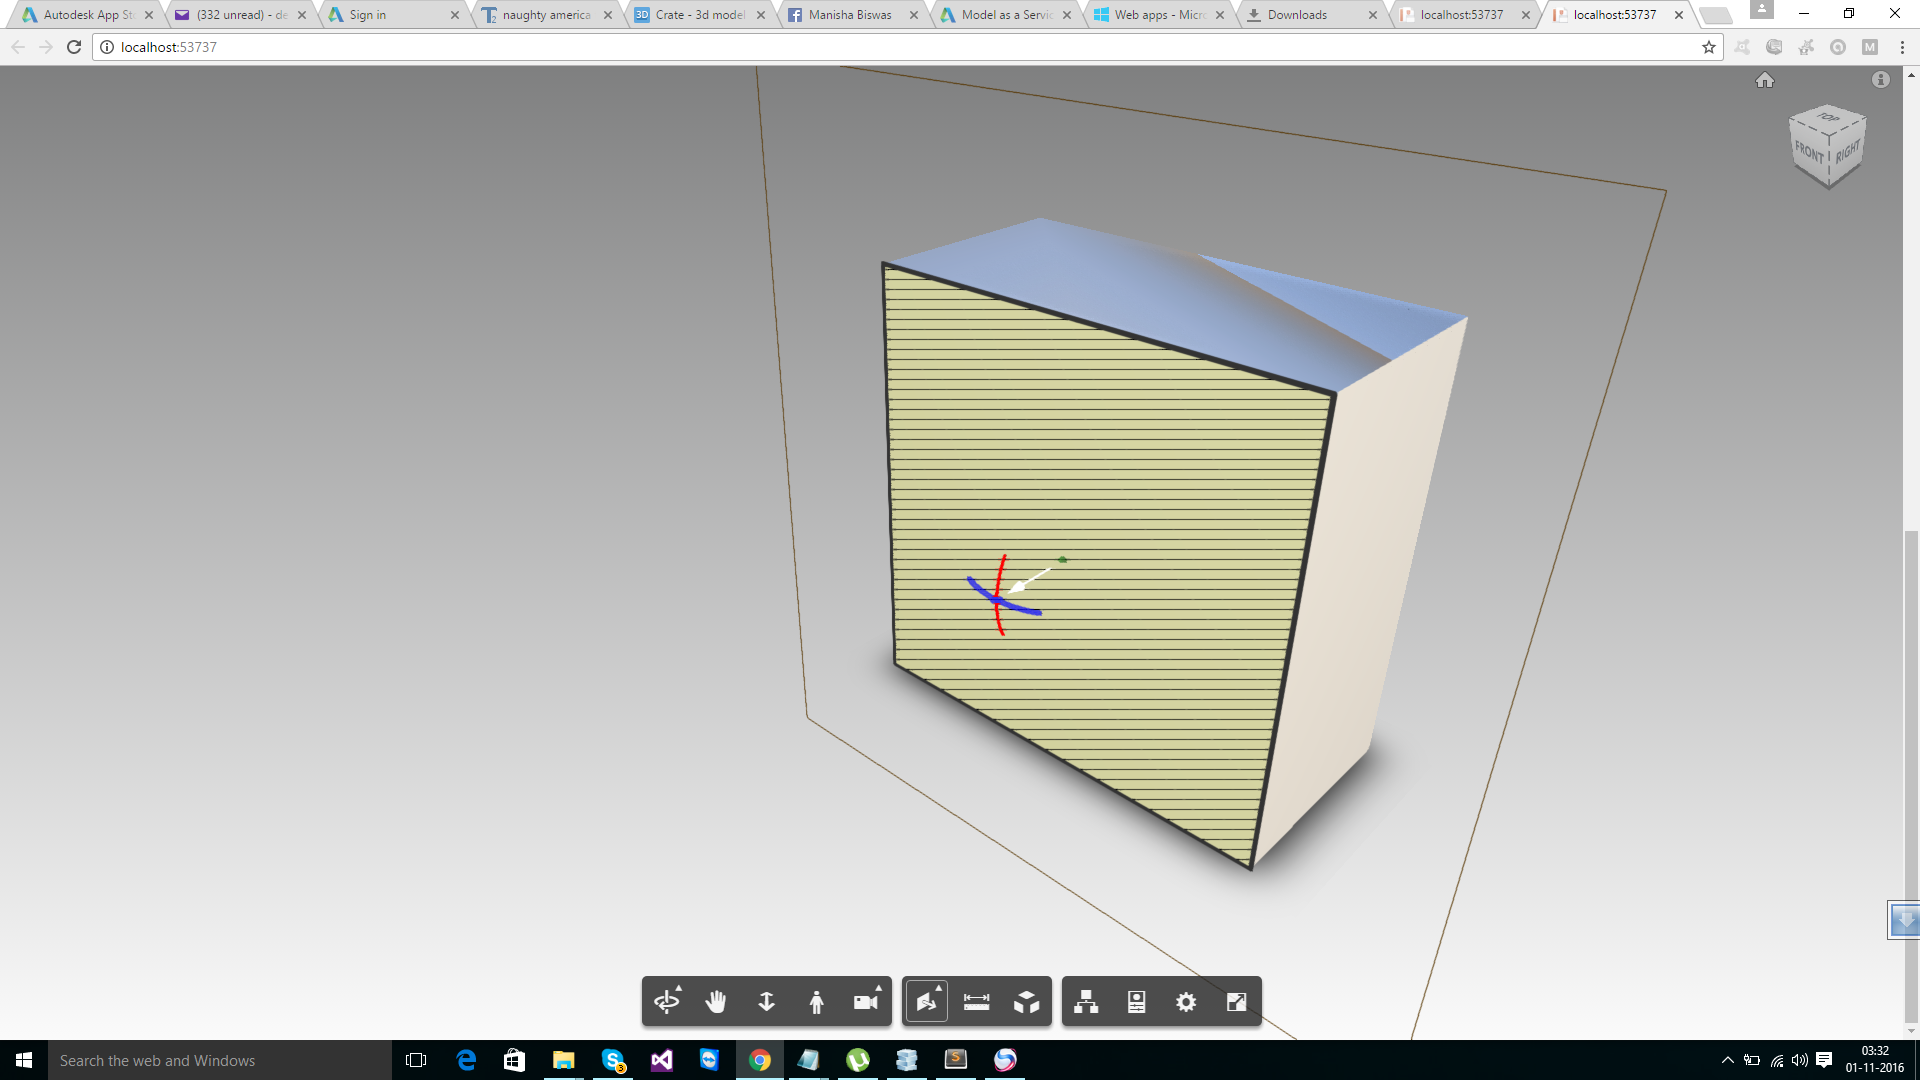Select the Pan hand tool
Image resolution: width=1920 pixels, height=1080 pixels.
(716, 1002)
